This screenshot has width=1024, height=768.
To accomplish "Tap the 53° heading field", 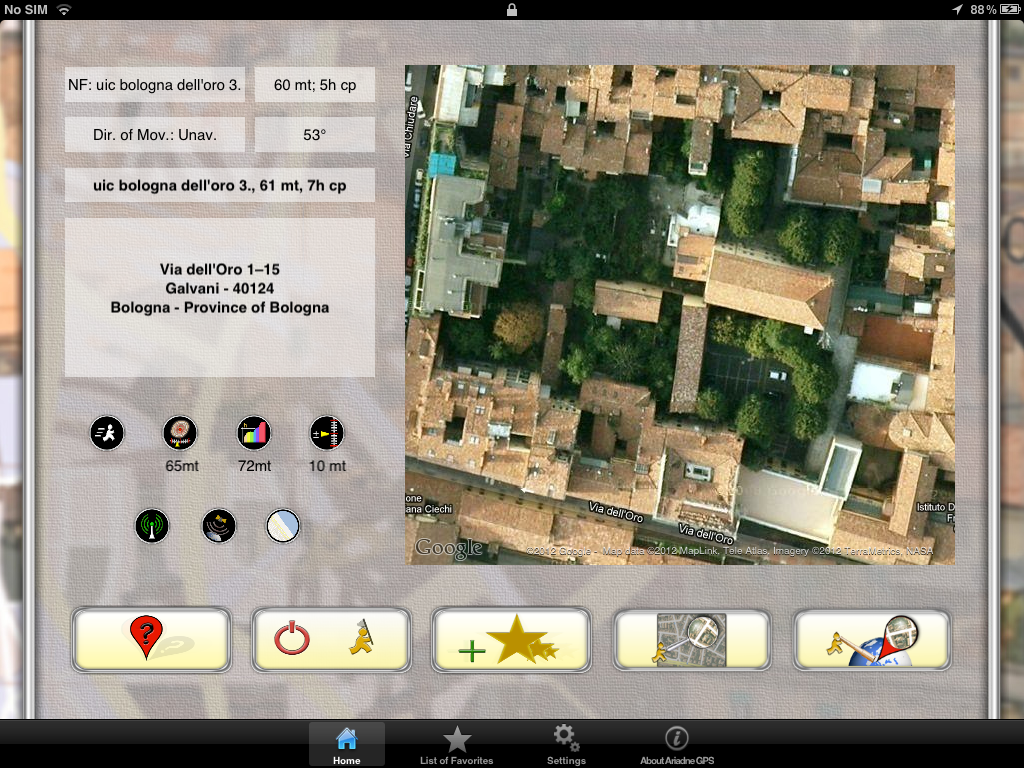I will (x=315, y=135).
